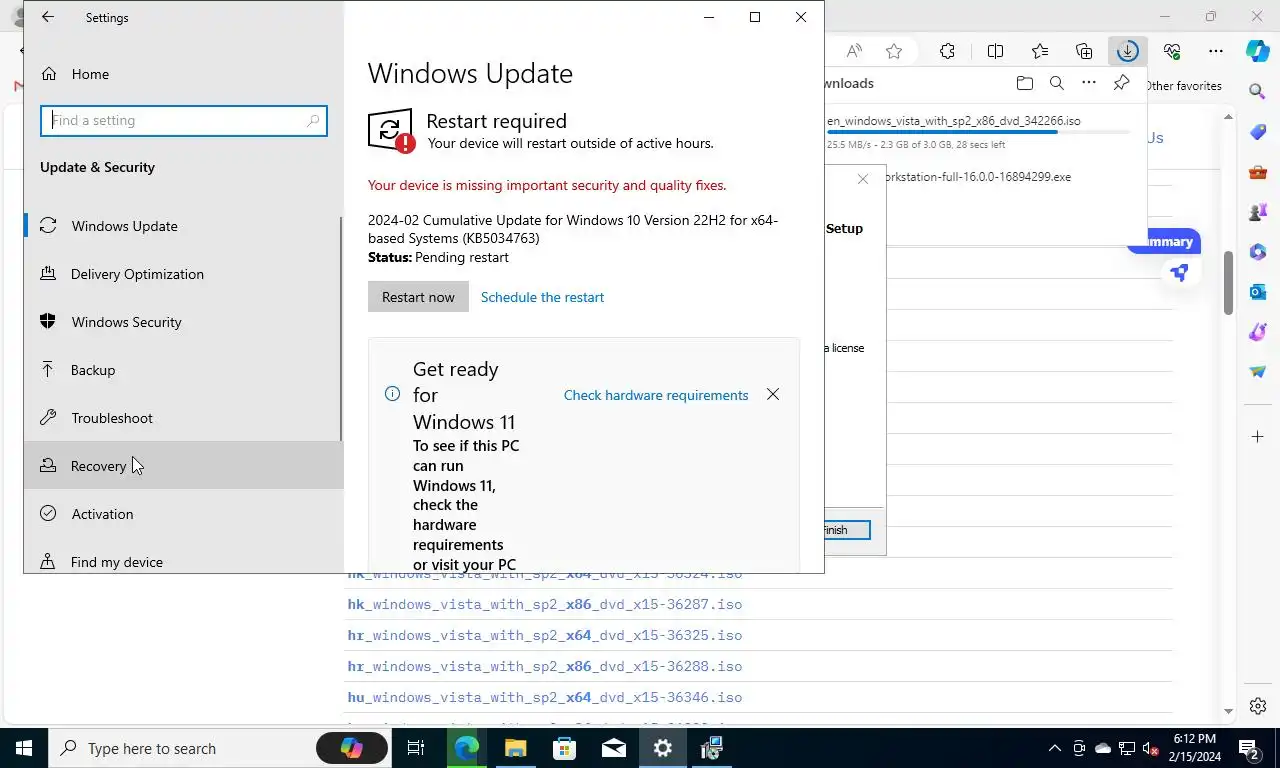1280x768 pixels.
Task: Open the Troubleshoot page
Action: coord(184,418)
